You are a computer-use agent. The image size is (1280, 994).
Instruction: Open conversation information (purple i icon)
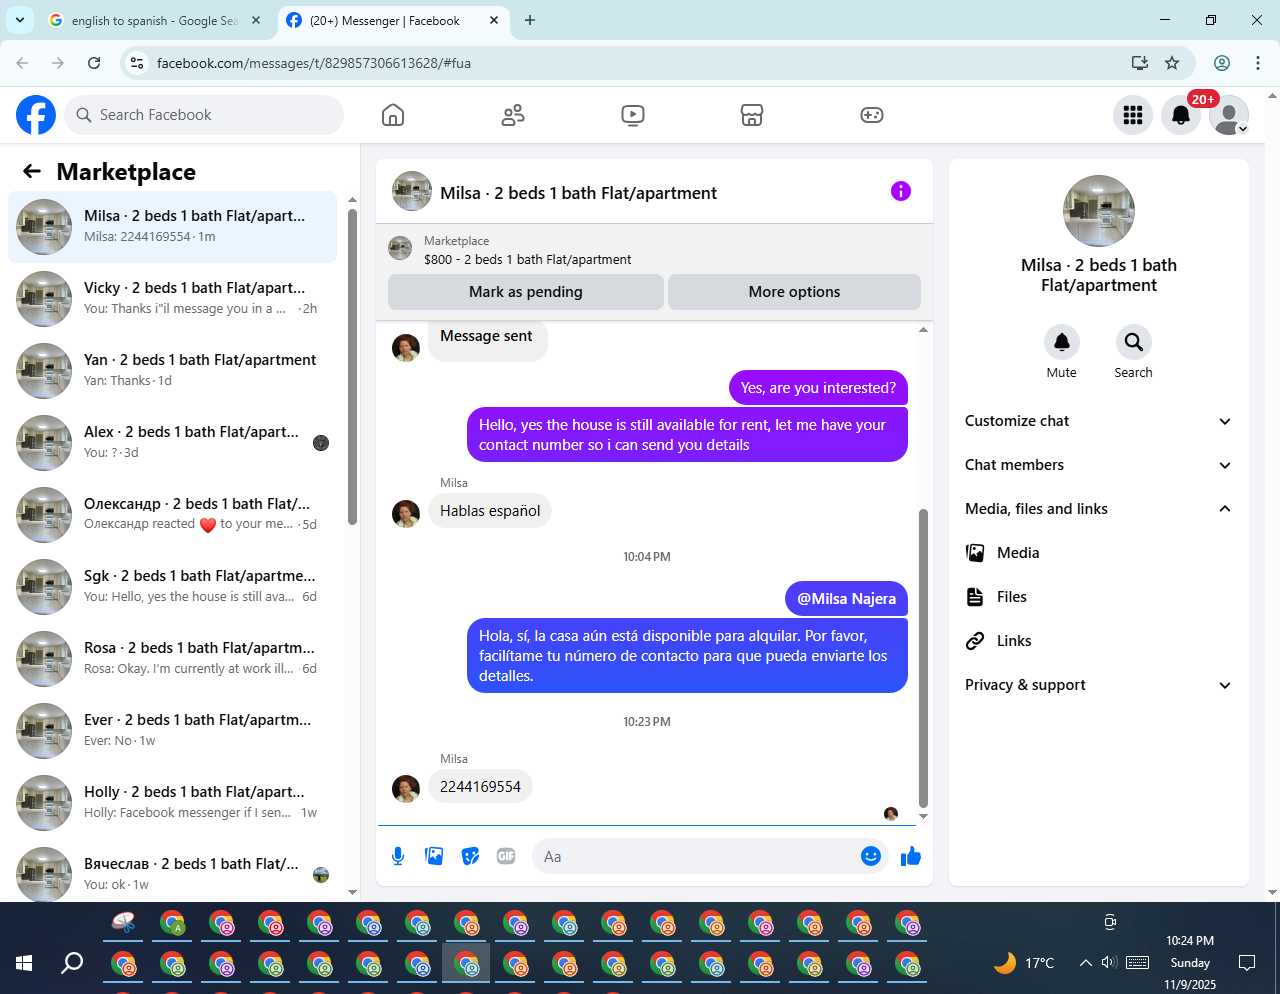tap(901, 191)
